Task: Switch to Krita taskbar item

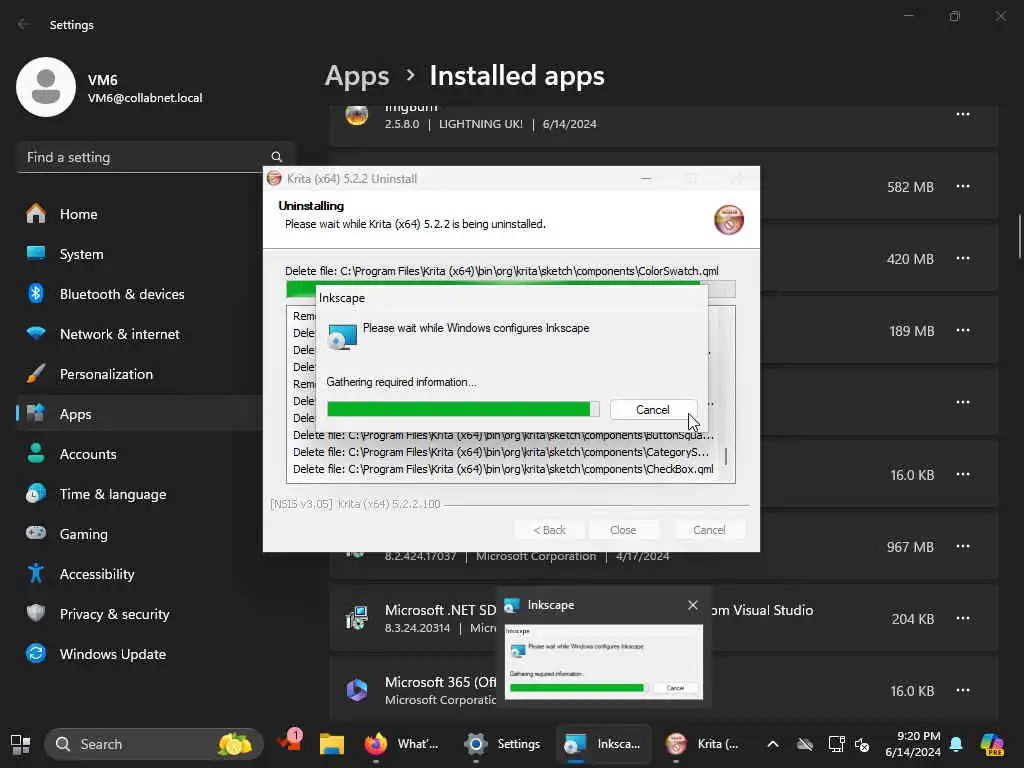Action: pyautogui.click(x=703, y=744)
